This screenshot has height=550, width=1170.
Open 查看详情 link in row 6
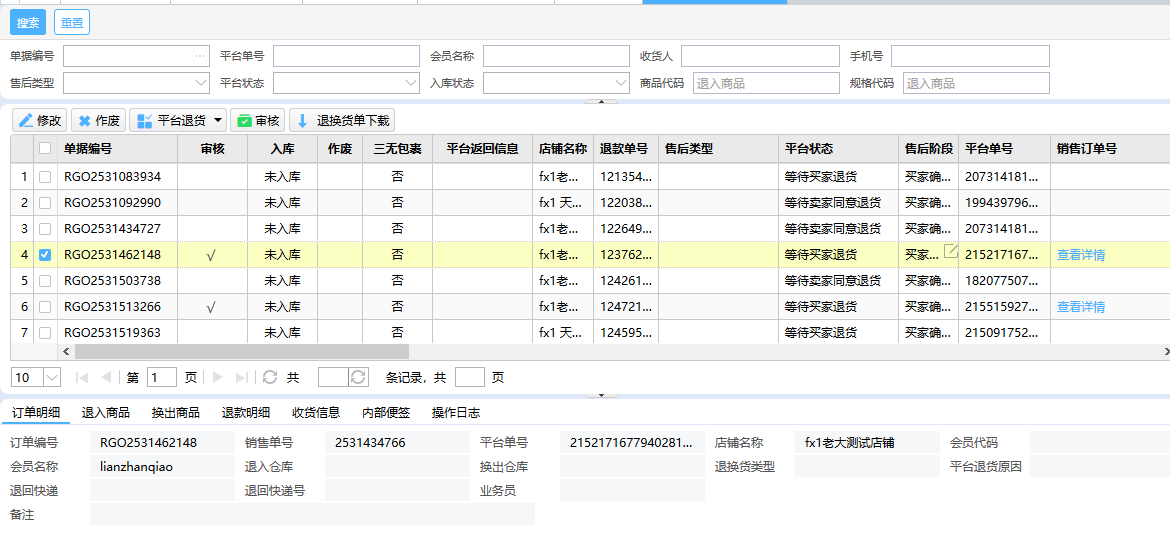pyautogui.click(x=1080, y=307)
